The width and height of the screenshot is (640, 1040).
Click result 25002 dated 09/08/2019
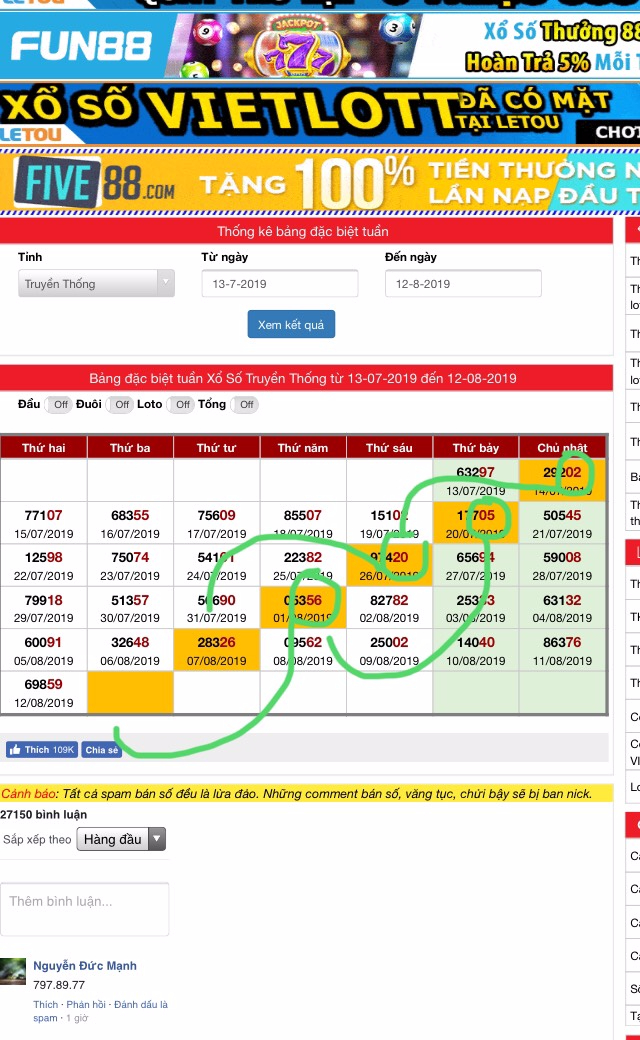389,643
